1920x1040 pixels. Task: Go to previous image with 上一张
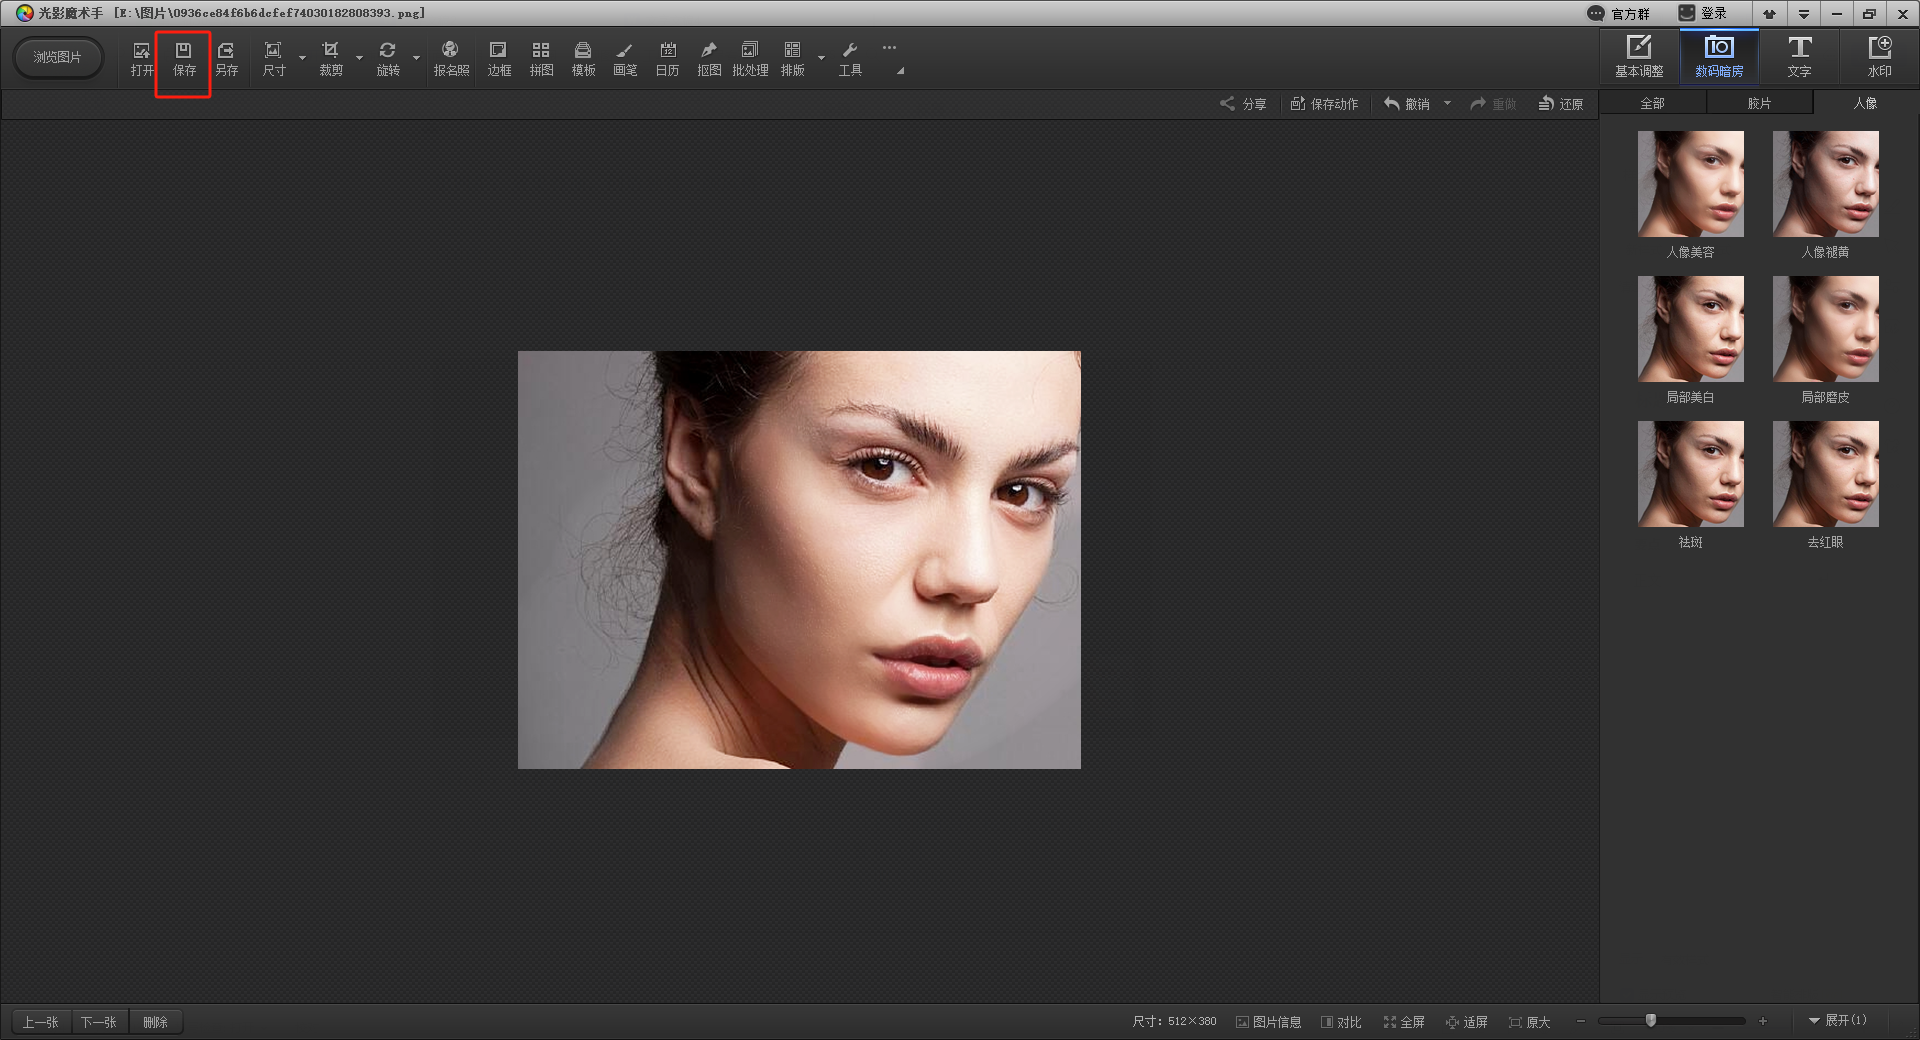click(41, 1022)
